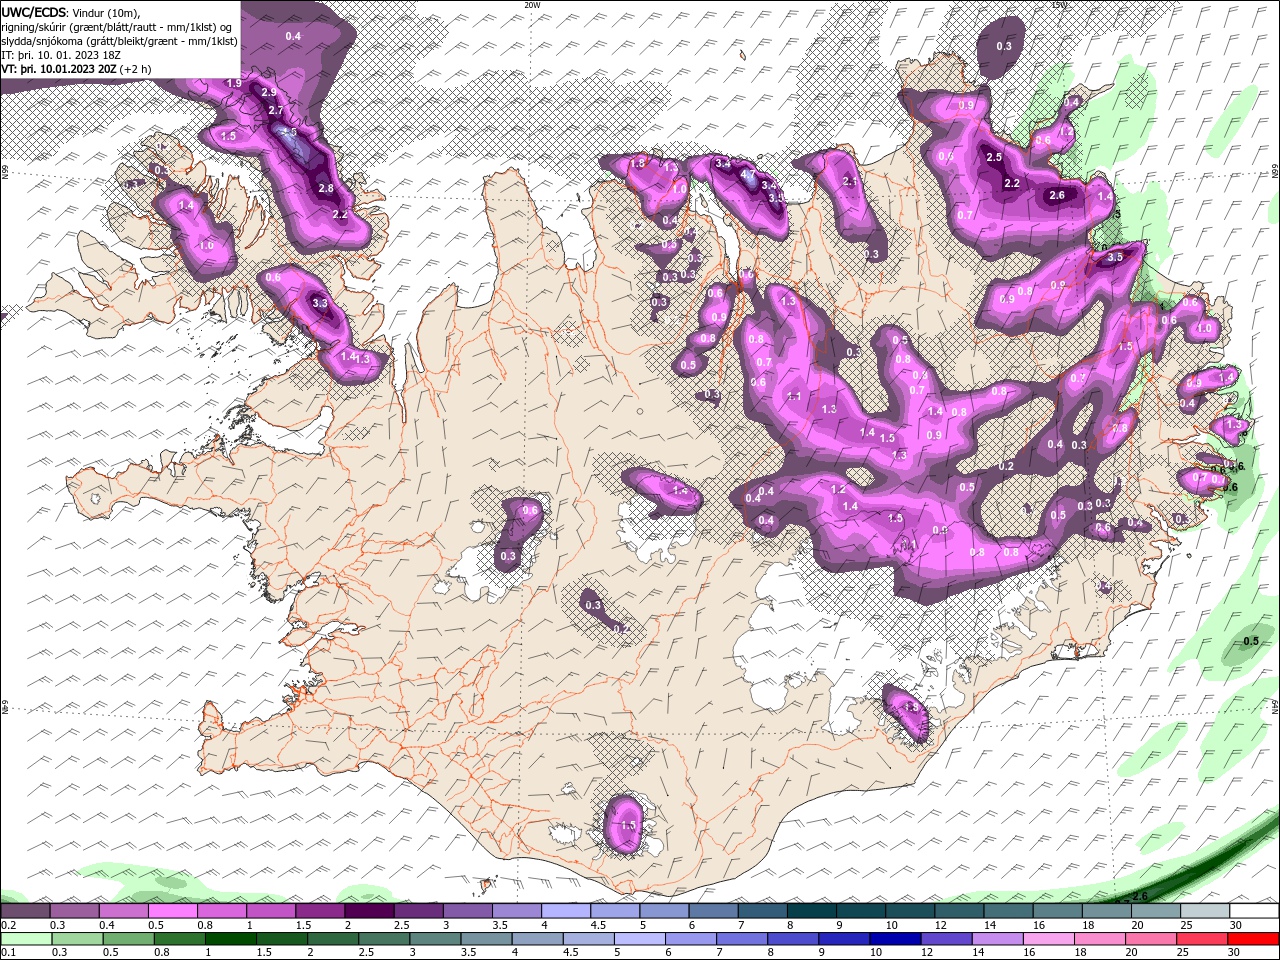1280x960 pixels.
Task: Select the first purple swatch labeled 0.2
Action: (25, 911)
